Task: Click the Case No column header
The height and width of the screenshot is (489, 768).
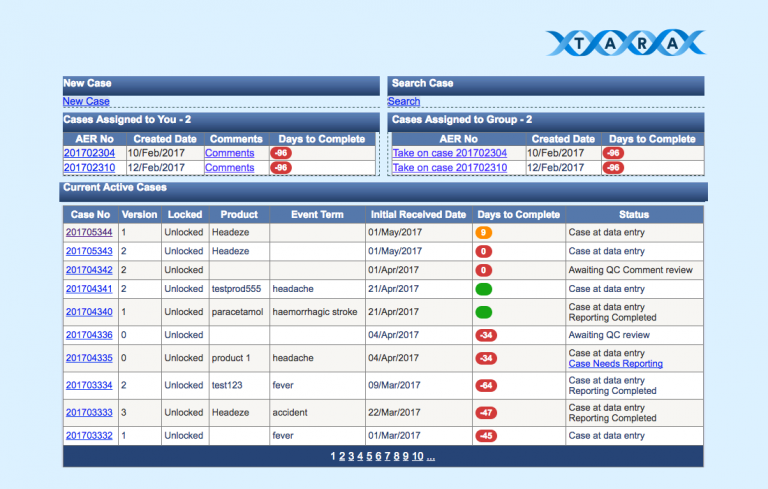Action: pyautogui.click(x=90, y=214)
